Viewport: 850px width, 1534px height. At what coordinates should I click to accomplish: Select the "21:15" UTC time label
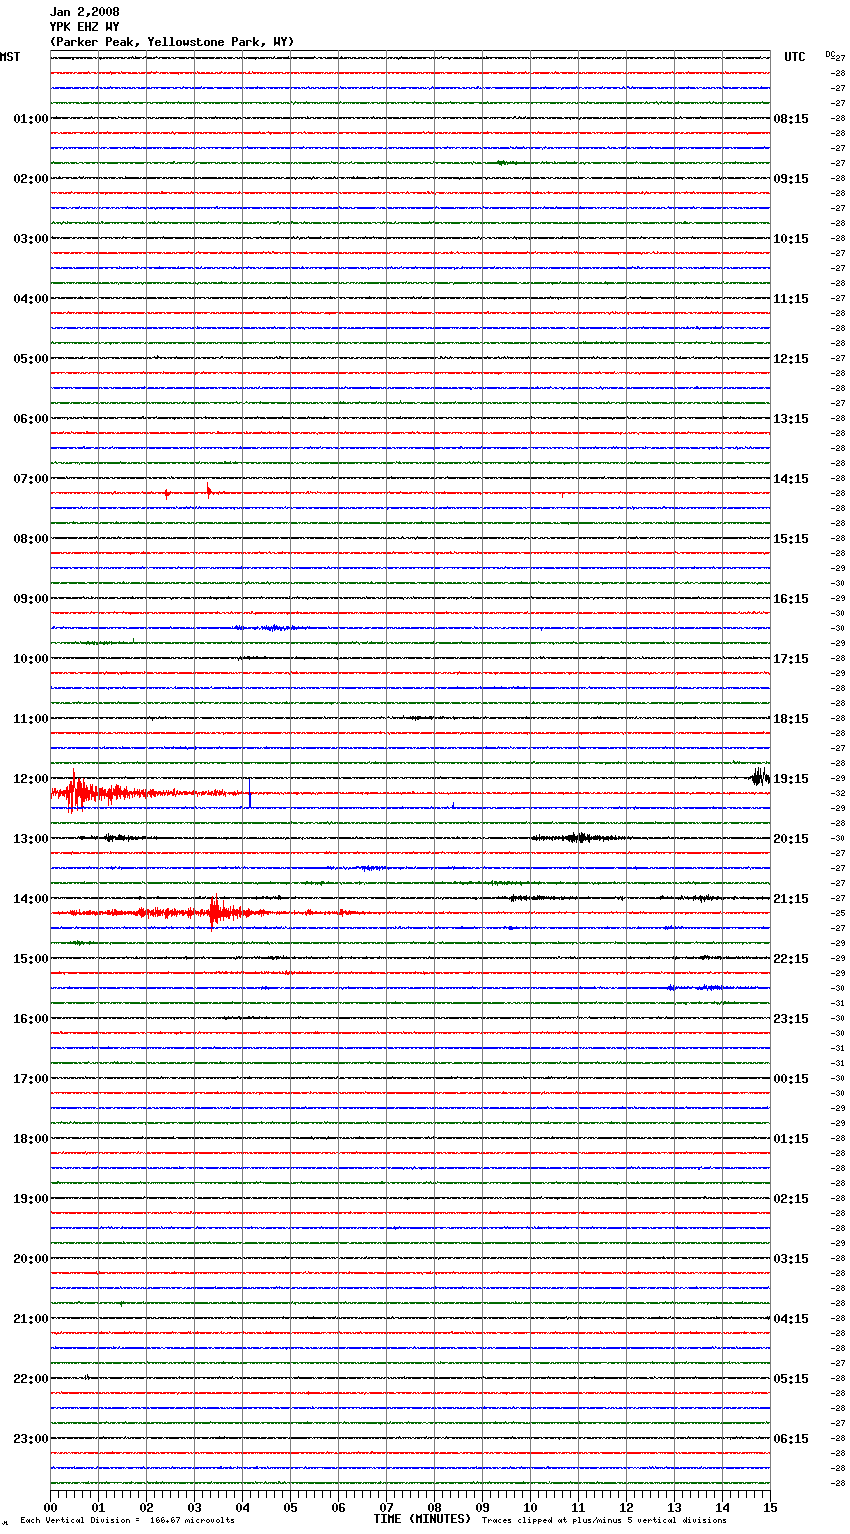click(791, 899)
